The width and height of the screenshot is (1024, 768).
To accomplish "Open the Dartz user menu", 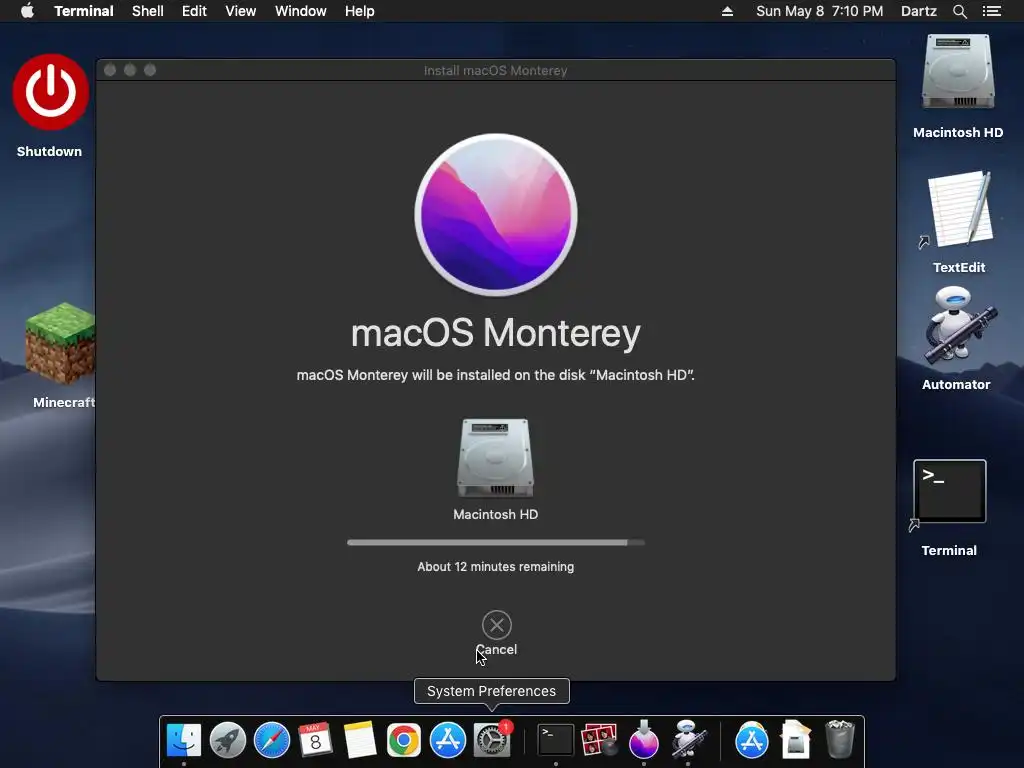I will 918,11.
